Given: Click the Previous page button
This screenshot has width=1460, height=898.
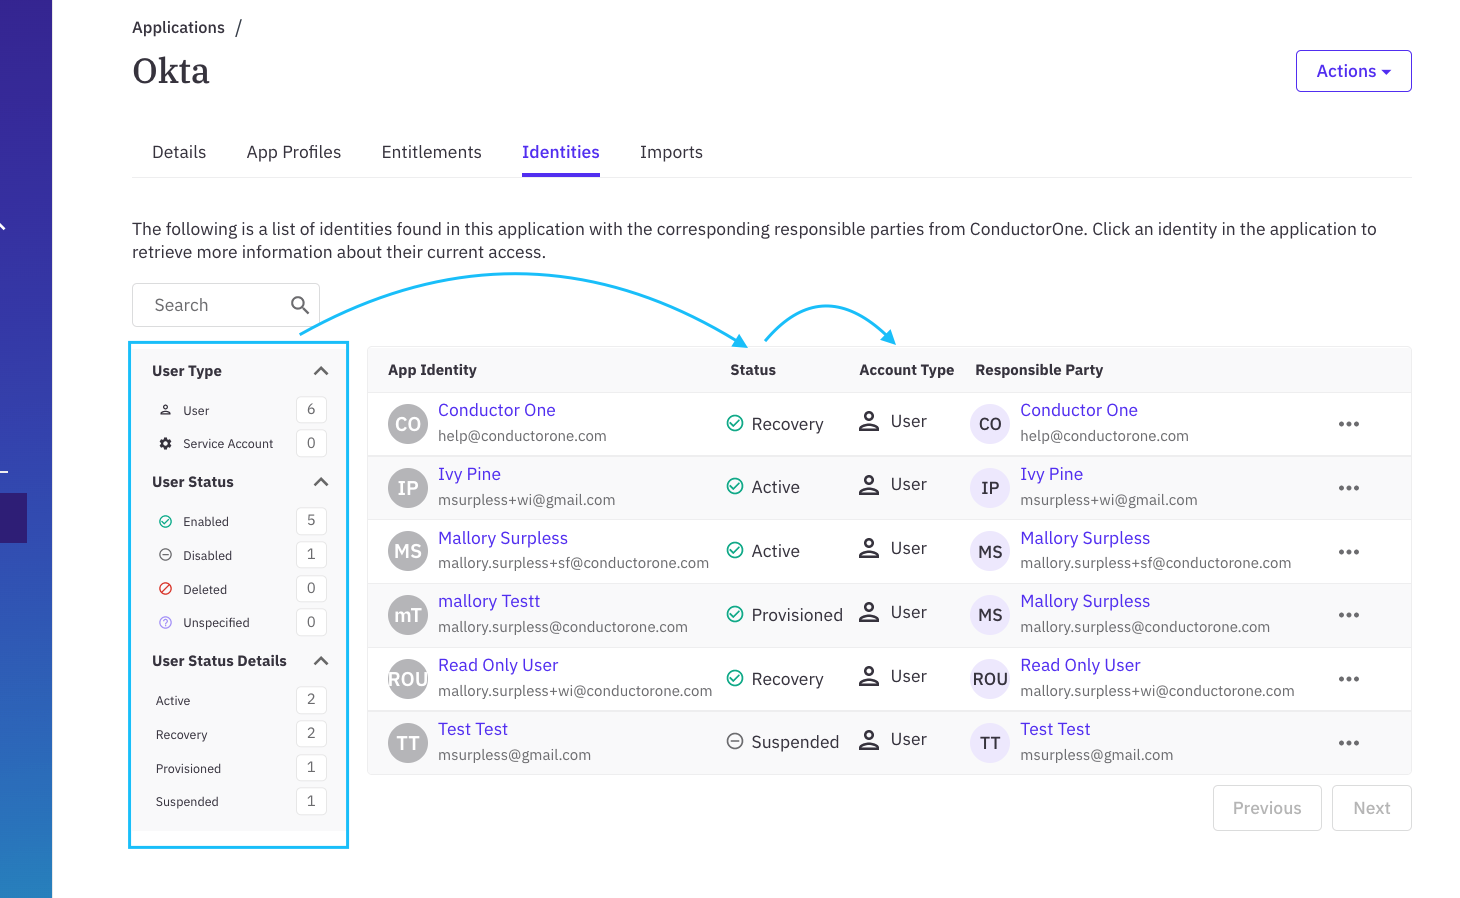Looking at the screenshot, I should click(x=1267, y=808).
